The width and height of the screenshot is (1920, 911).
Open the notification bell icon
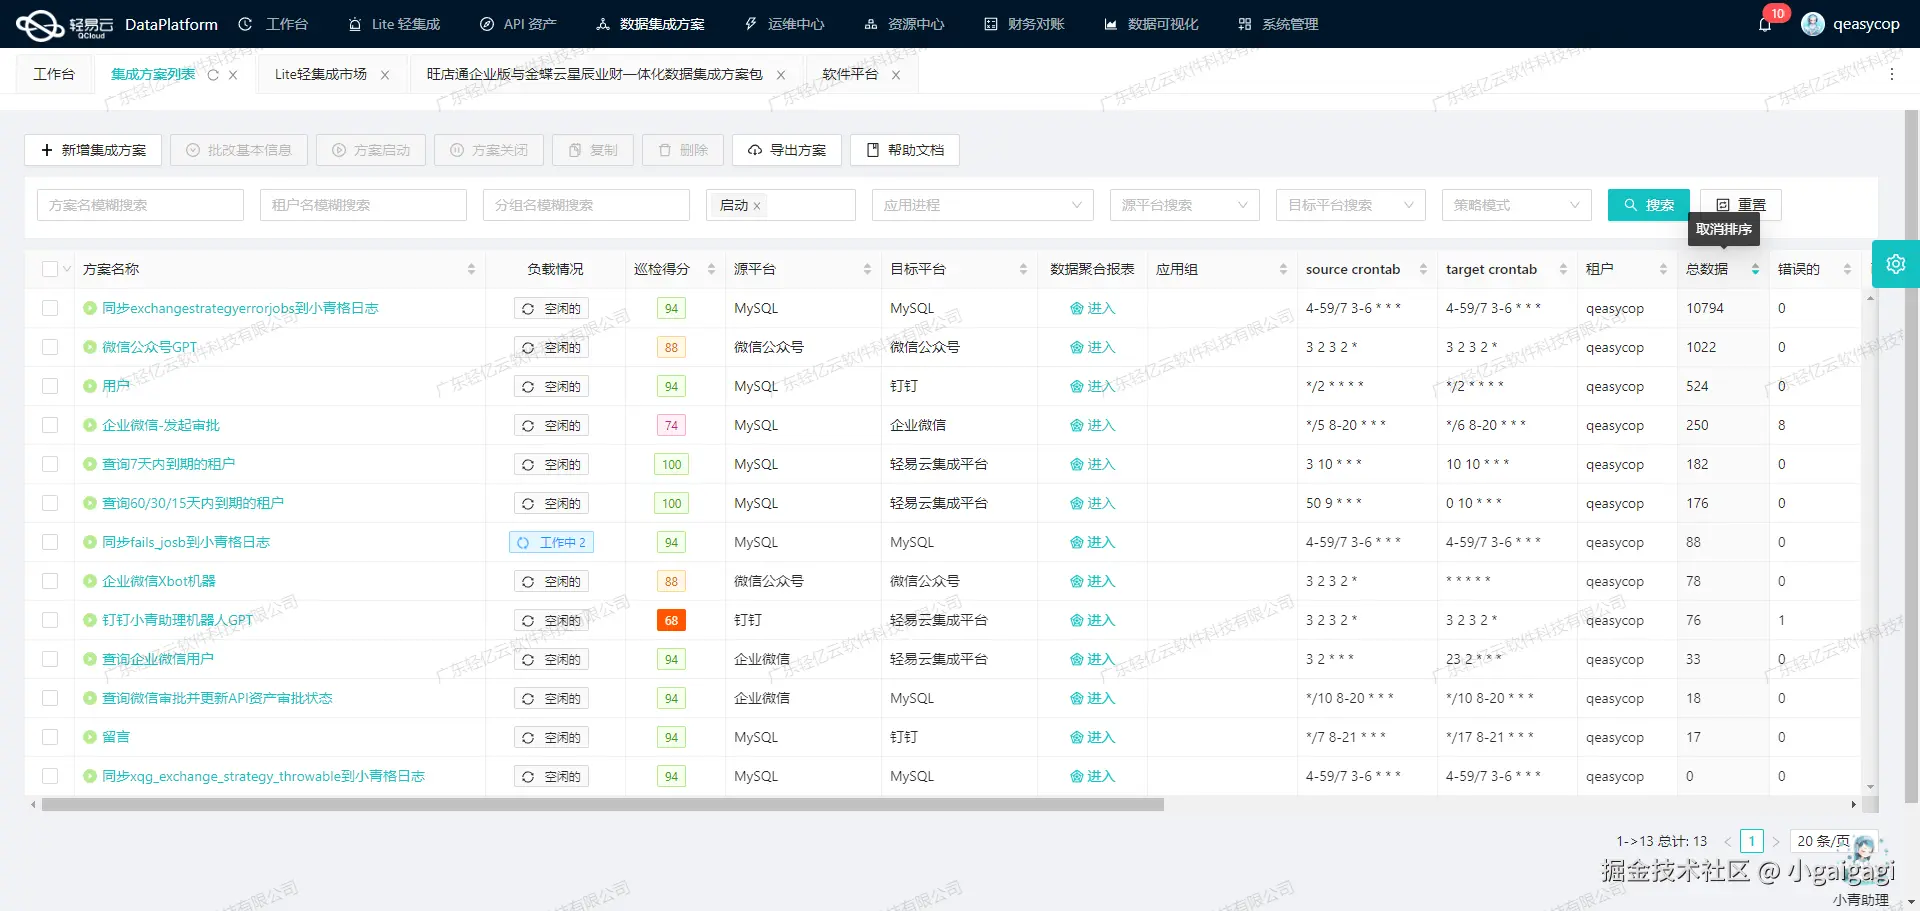tap(1765, 24)
